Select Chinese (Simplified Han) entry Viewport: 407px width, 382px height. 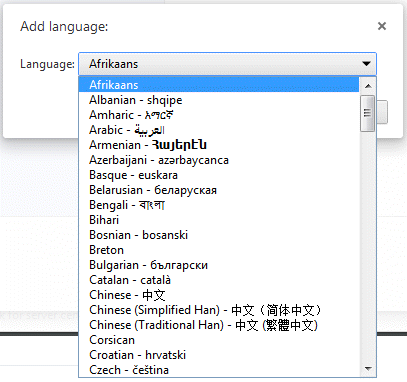pyautogui.click(x=219, y=310)
